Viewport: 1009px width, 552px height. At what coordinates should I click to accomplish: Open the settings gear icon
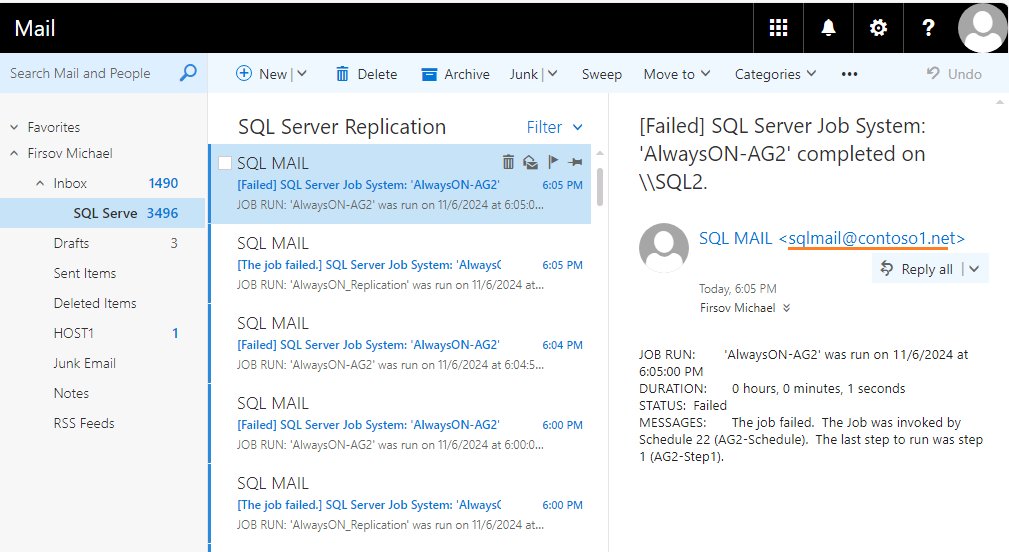(878, 28)
